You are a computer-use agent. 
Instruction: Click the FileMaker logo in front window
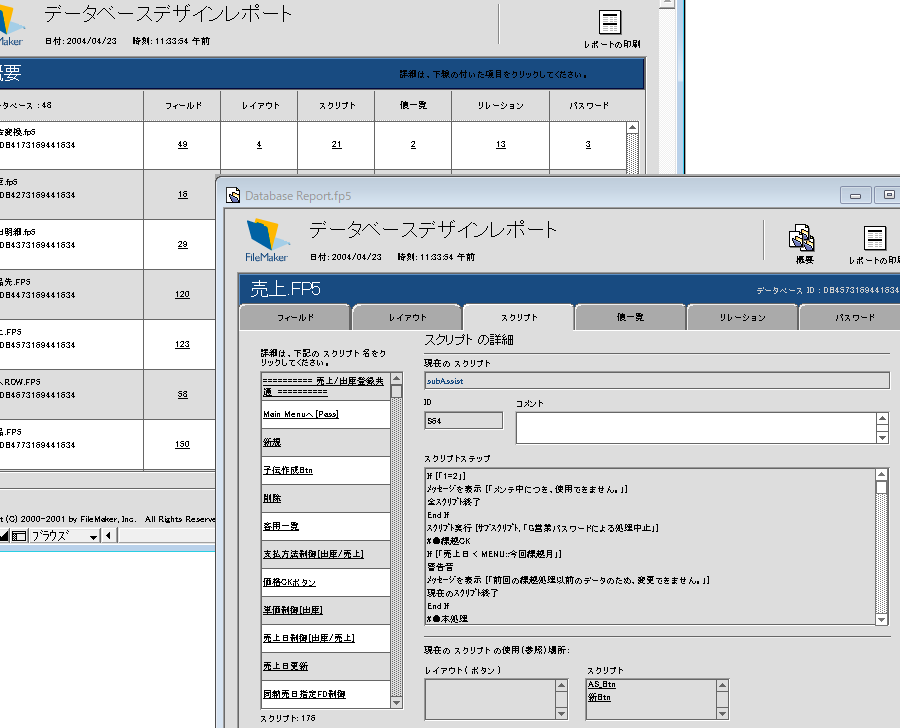(x=267, y=240)
